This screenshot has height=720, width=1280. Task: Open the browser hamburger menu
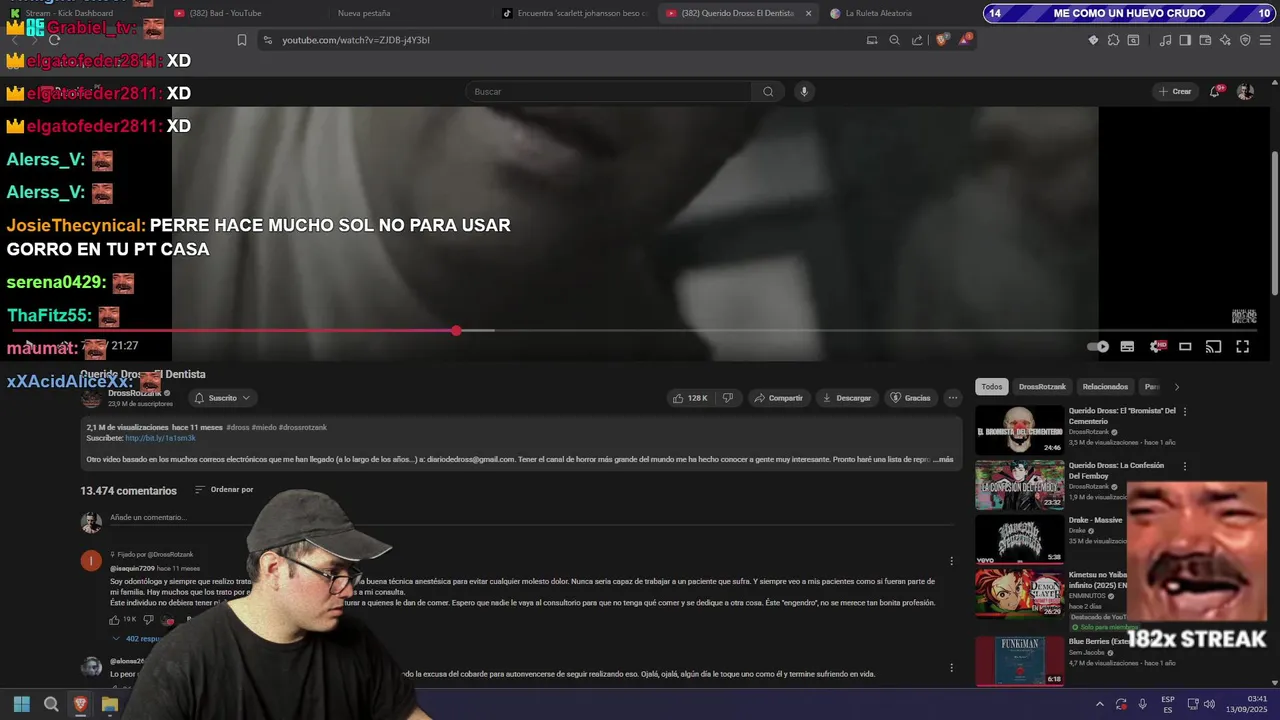pos(1265,40)
